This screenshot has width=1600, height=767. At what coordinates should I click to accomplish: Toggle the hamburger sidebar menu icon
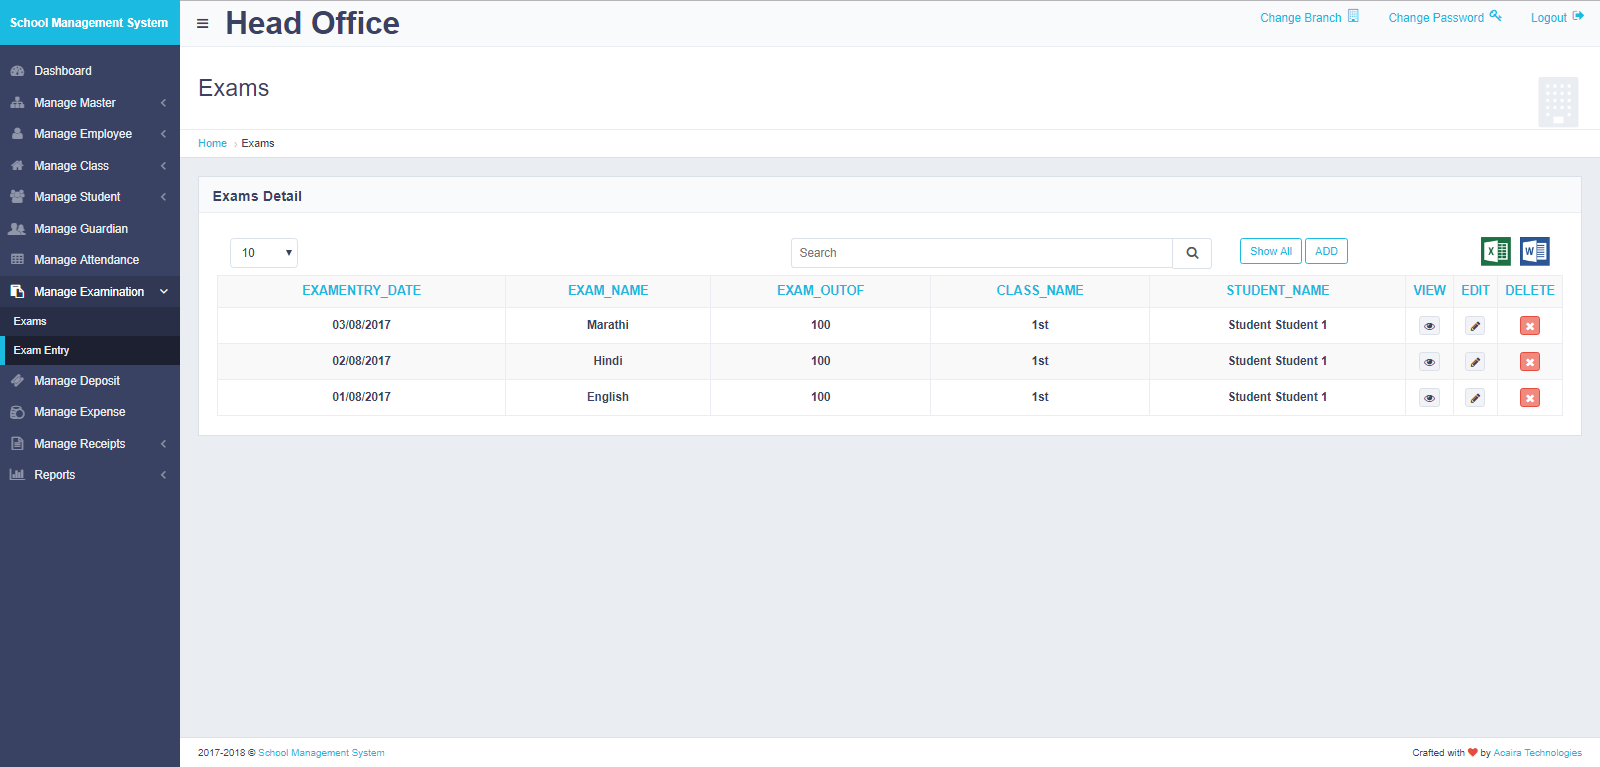click(203, 23)
